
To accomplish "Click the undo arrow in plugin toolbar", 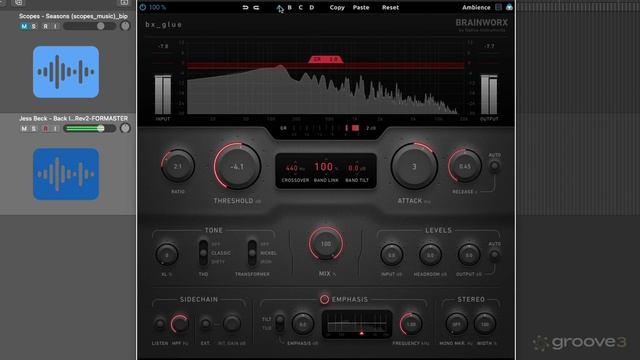I will pyautogui.click(x=245, y=7).
